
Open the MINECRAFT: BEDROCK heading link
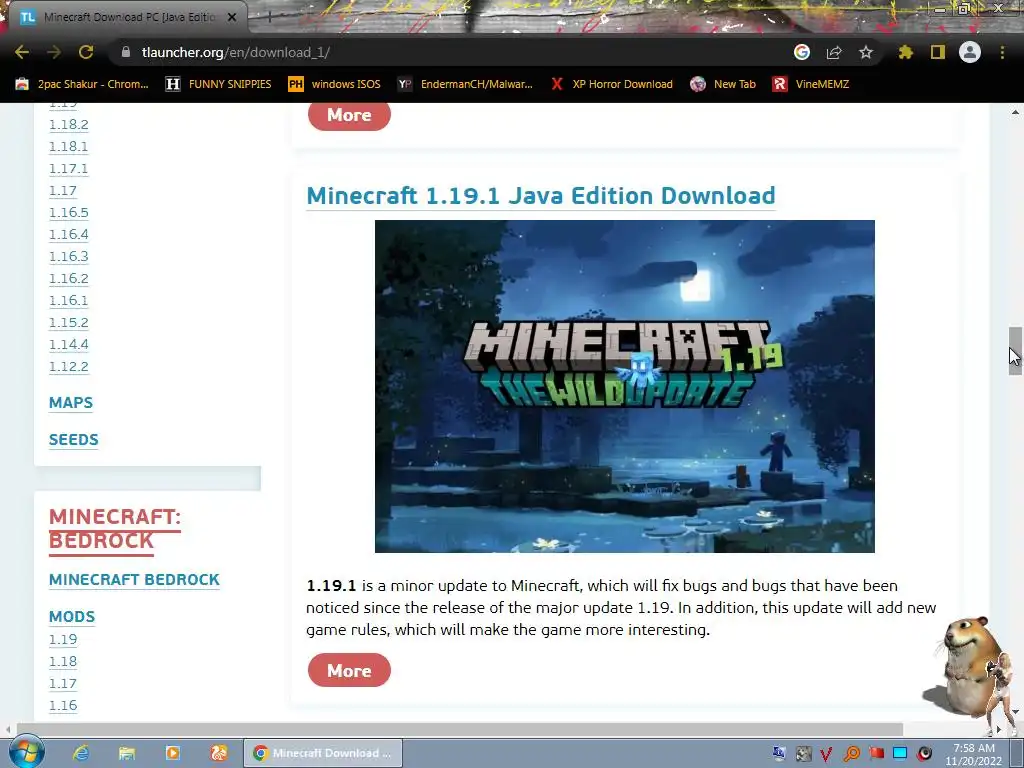[x=115, y=529]
